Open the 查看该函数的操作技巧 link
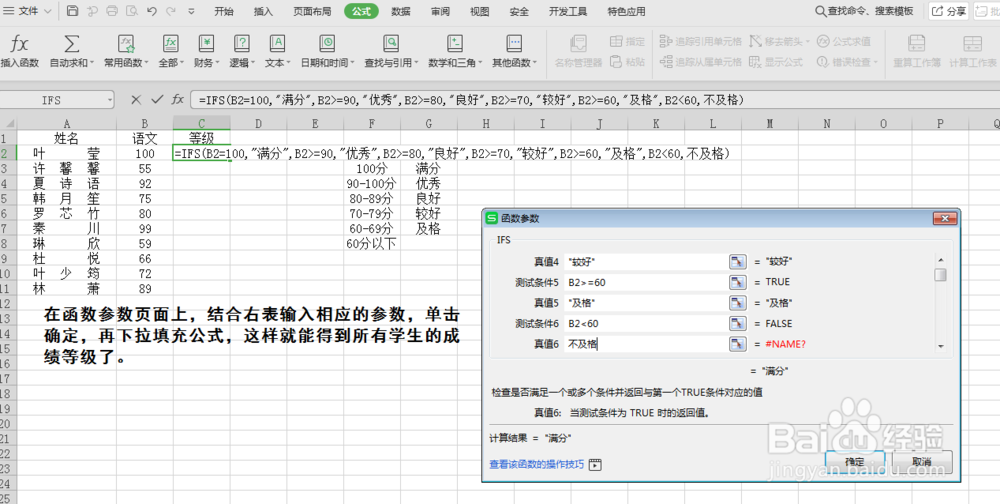 pyautogui.click(x=536, y=464)
